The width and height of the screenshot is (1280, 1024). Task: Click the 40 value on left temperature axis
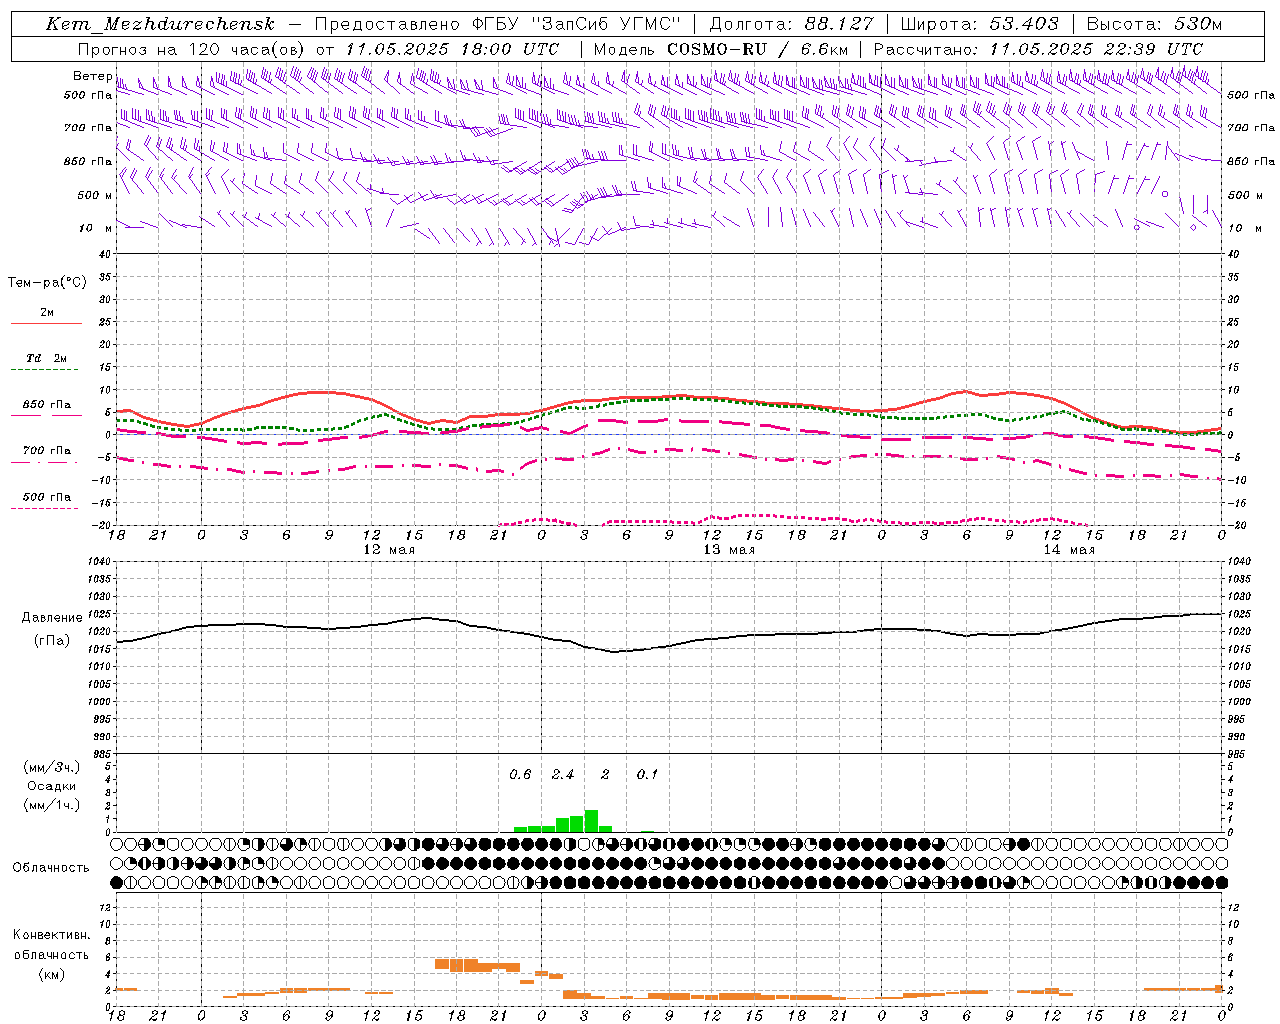[x=103, y=254]
